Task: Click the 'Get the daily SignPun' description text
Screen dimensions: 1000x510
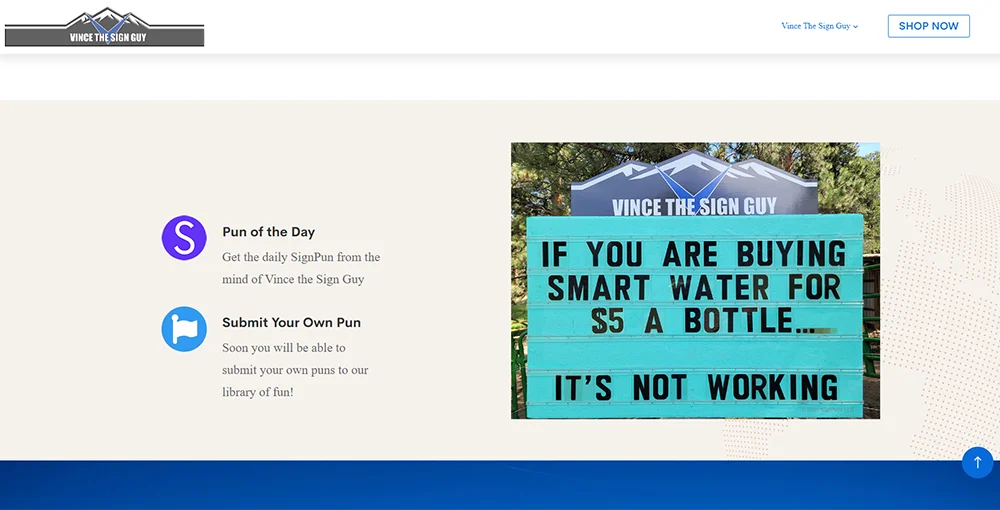Action: point(301,268)
